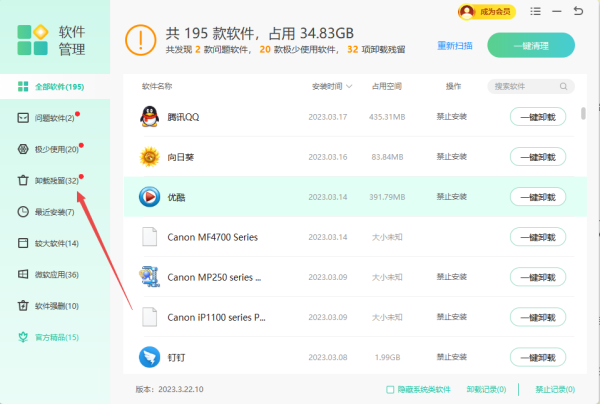Click the 腾讯QQ penguin icon
The width and height of the screenshot is (600, 404).
149,116
